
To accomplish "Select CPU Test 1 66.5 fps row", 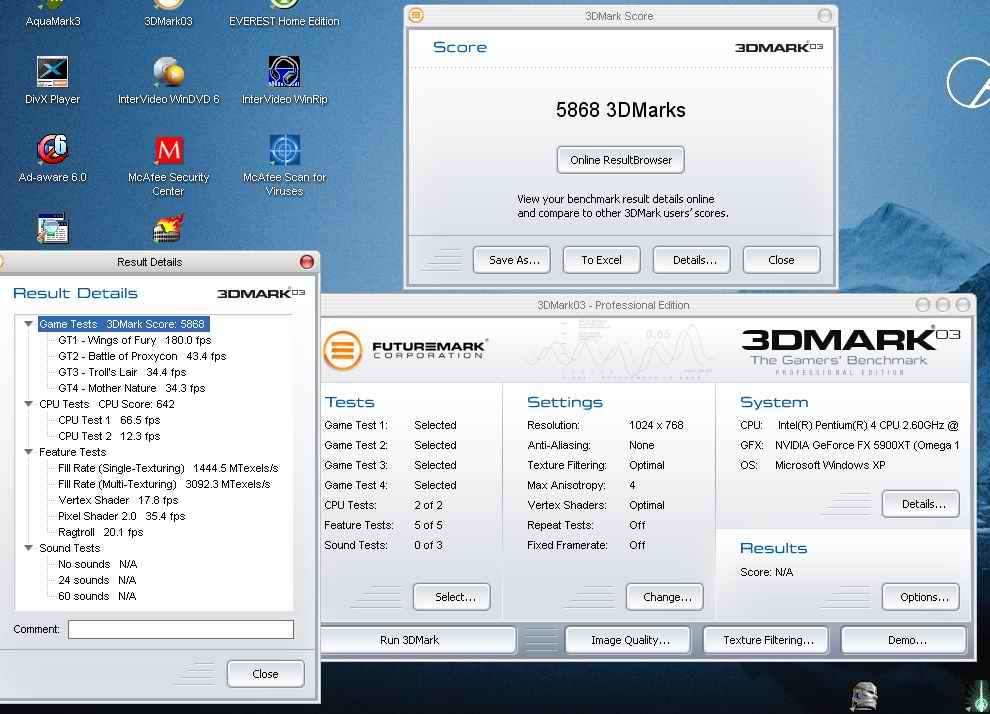I will tap(109, 420).
